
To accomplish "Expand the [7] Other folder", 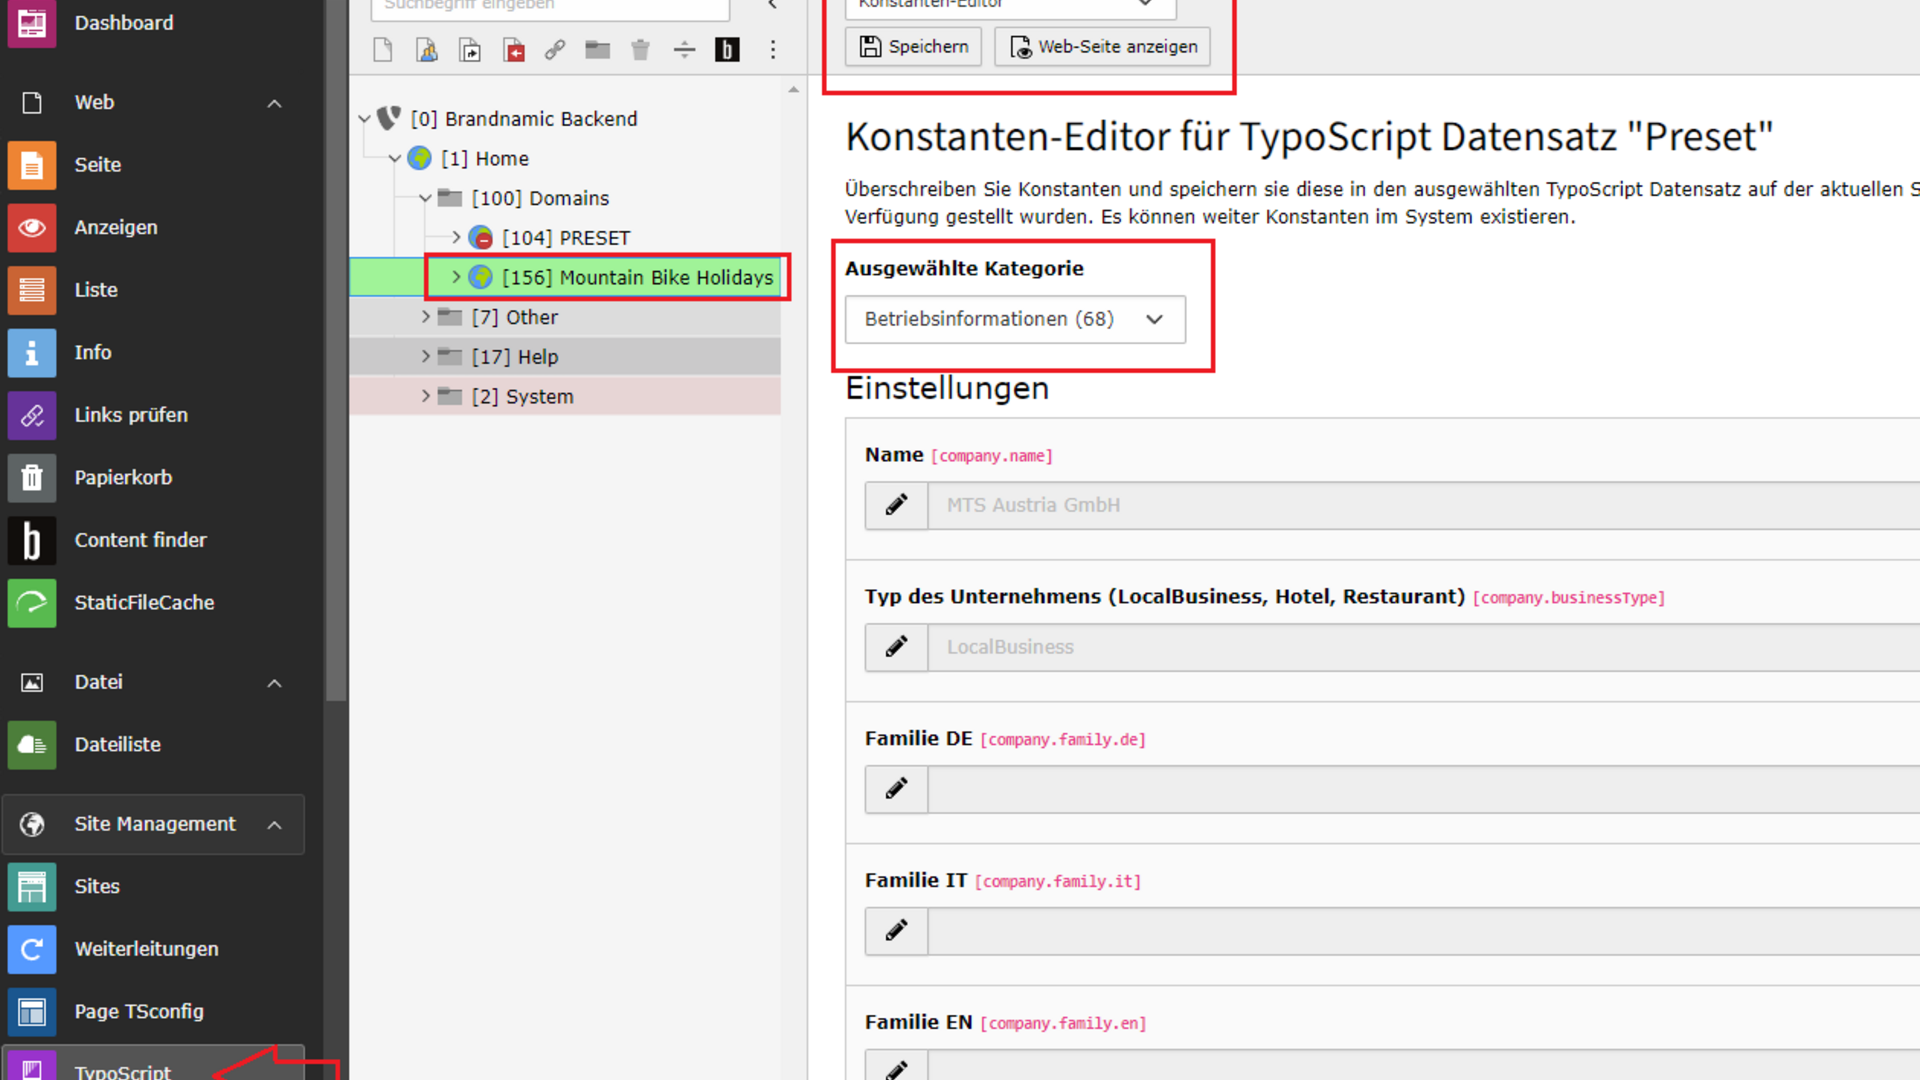I will 426,317.
